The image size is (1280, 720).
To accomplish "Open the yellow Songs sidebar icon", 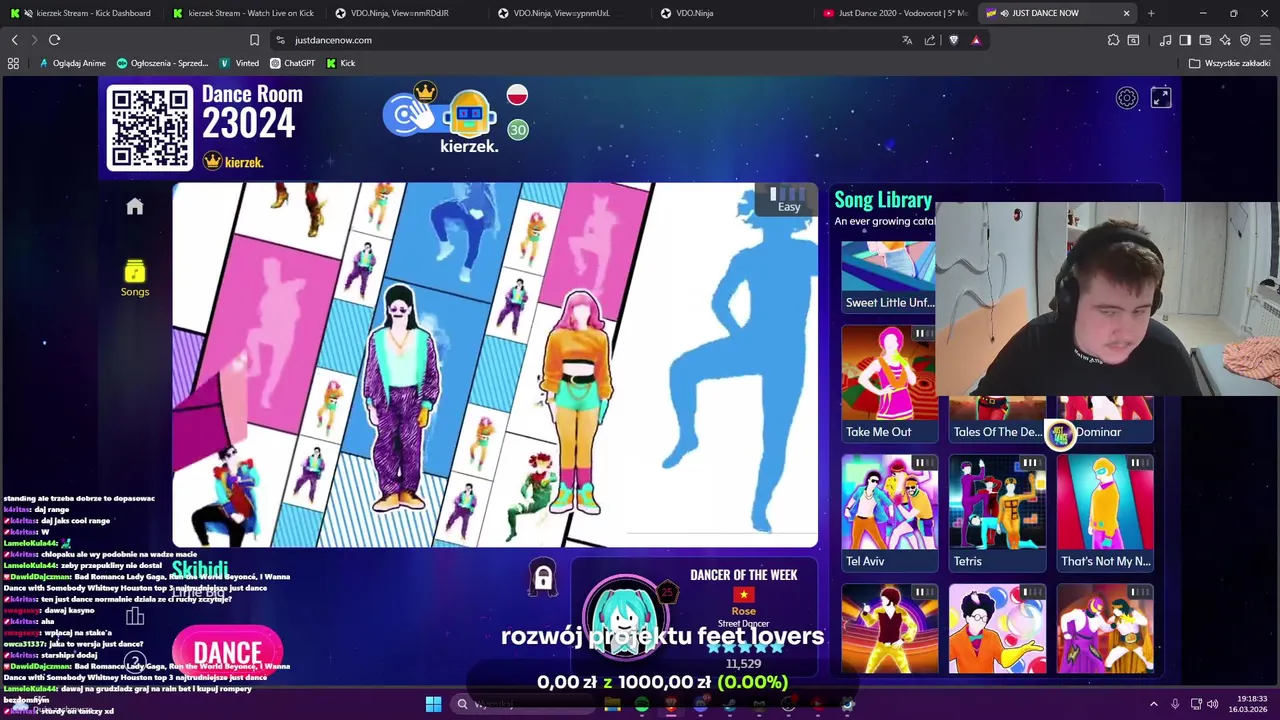I will (x=135, y=279).
